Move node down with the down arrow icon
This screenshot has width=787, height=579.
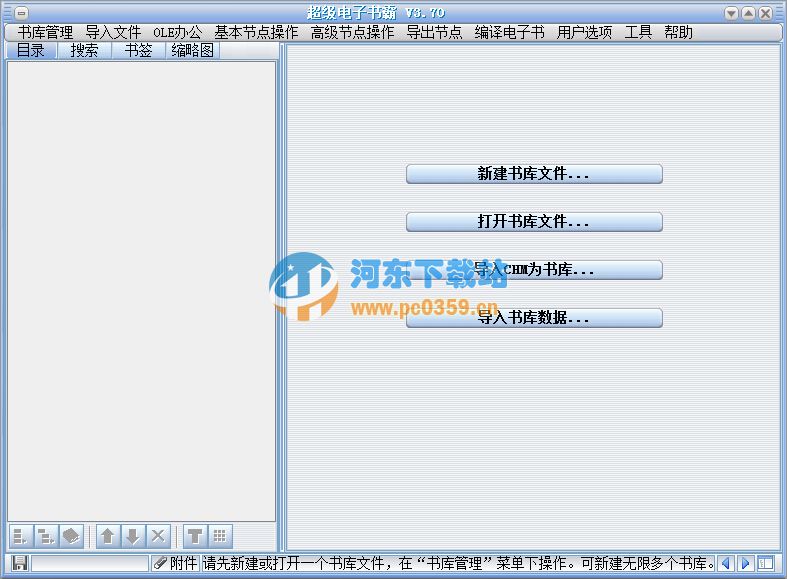point(133,536)
